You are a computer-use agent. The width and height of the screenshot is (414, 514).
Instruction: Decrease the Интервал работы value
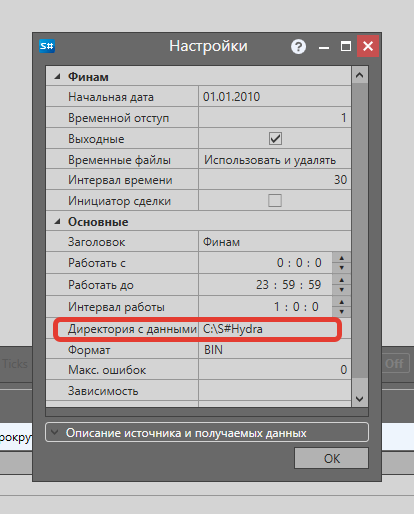342,312
